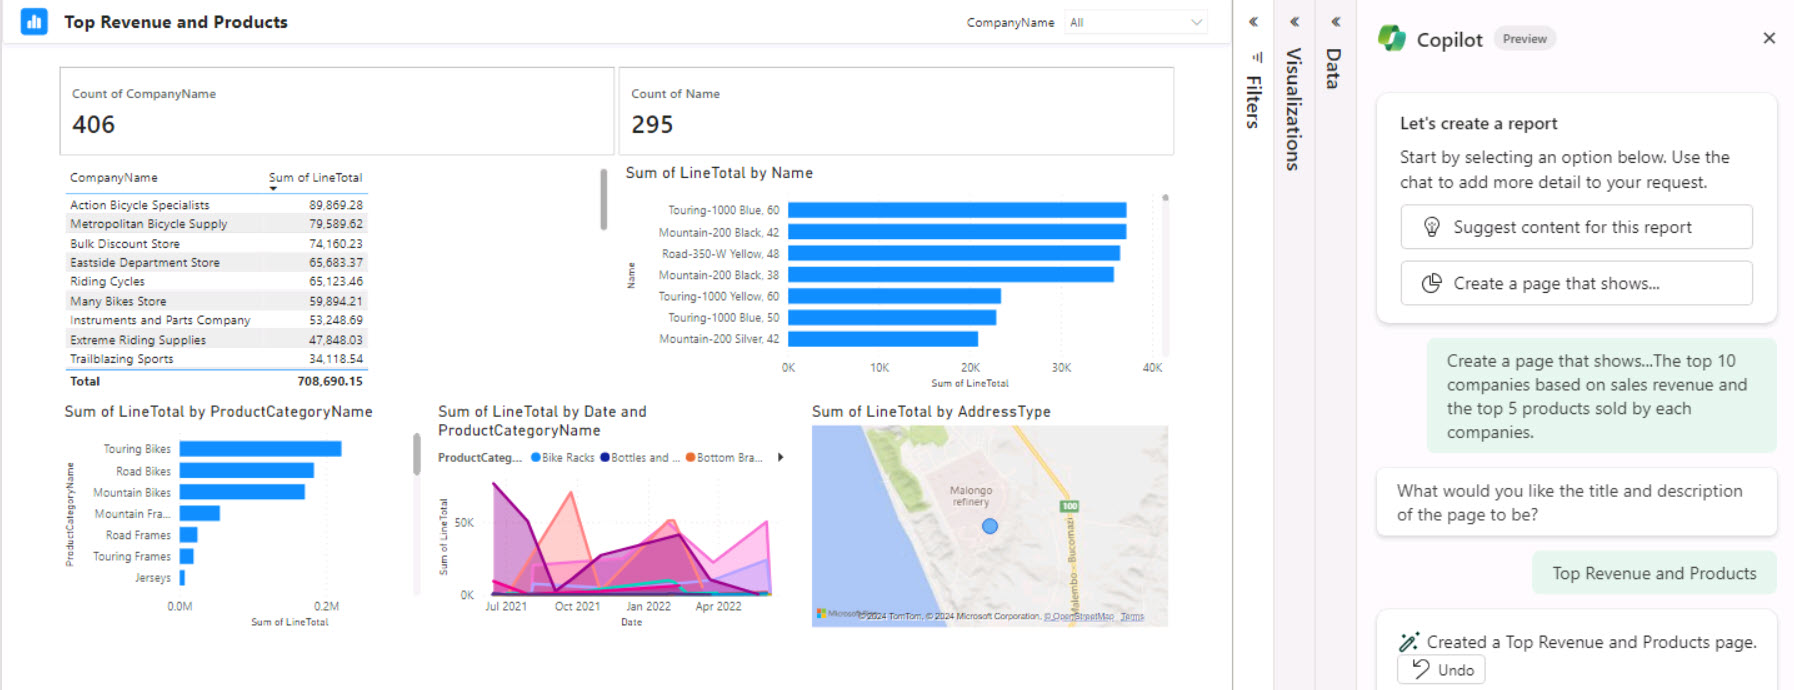Expand the Visualizations pane chevron

point(1294,22)
